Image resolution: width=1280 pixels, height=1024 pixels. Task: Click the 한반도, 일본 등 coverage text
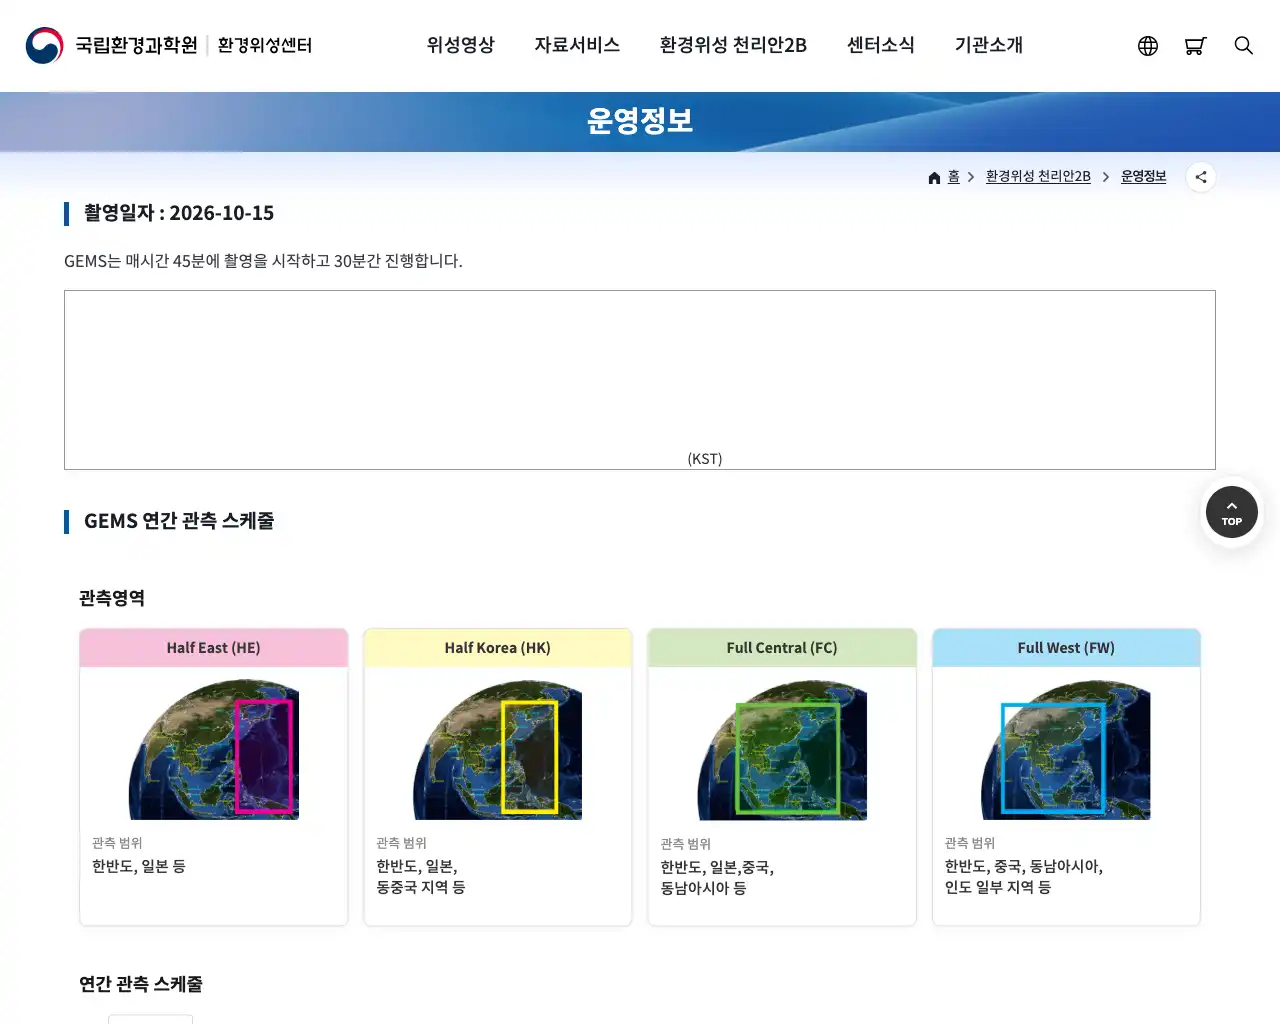[139, 866]
